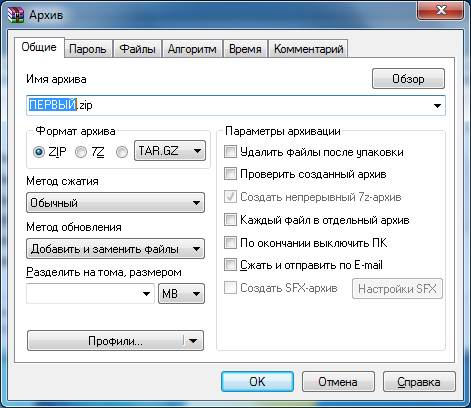Select the radio button beside TAR.GZ
The image size is (471, 408).
point(122,152)
